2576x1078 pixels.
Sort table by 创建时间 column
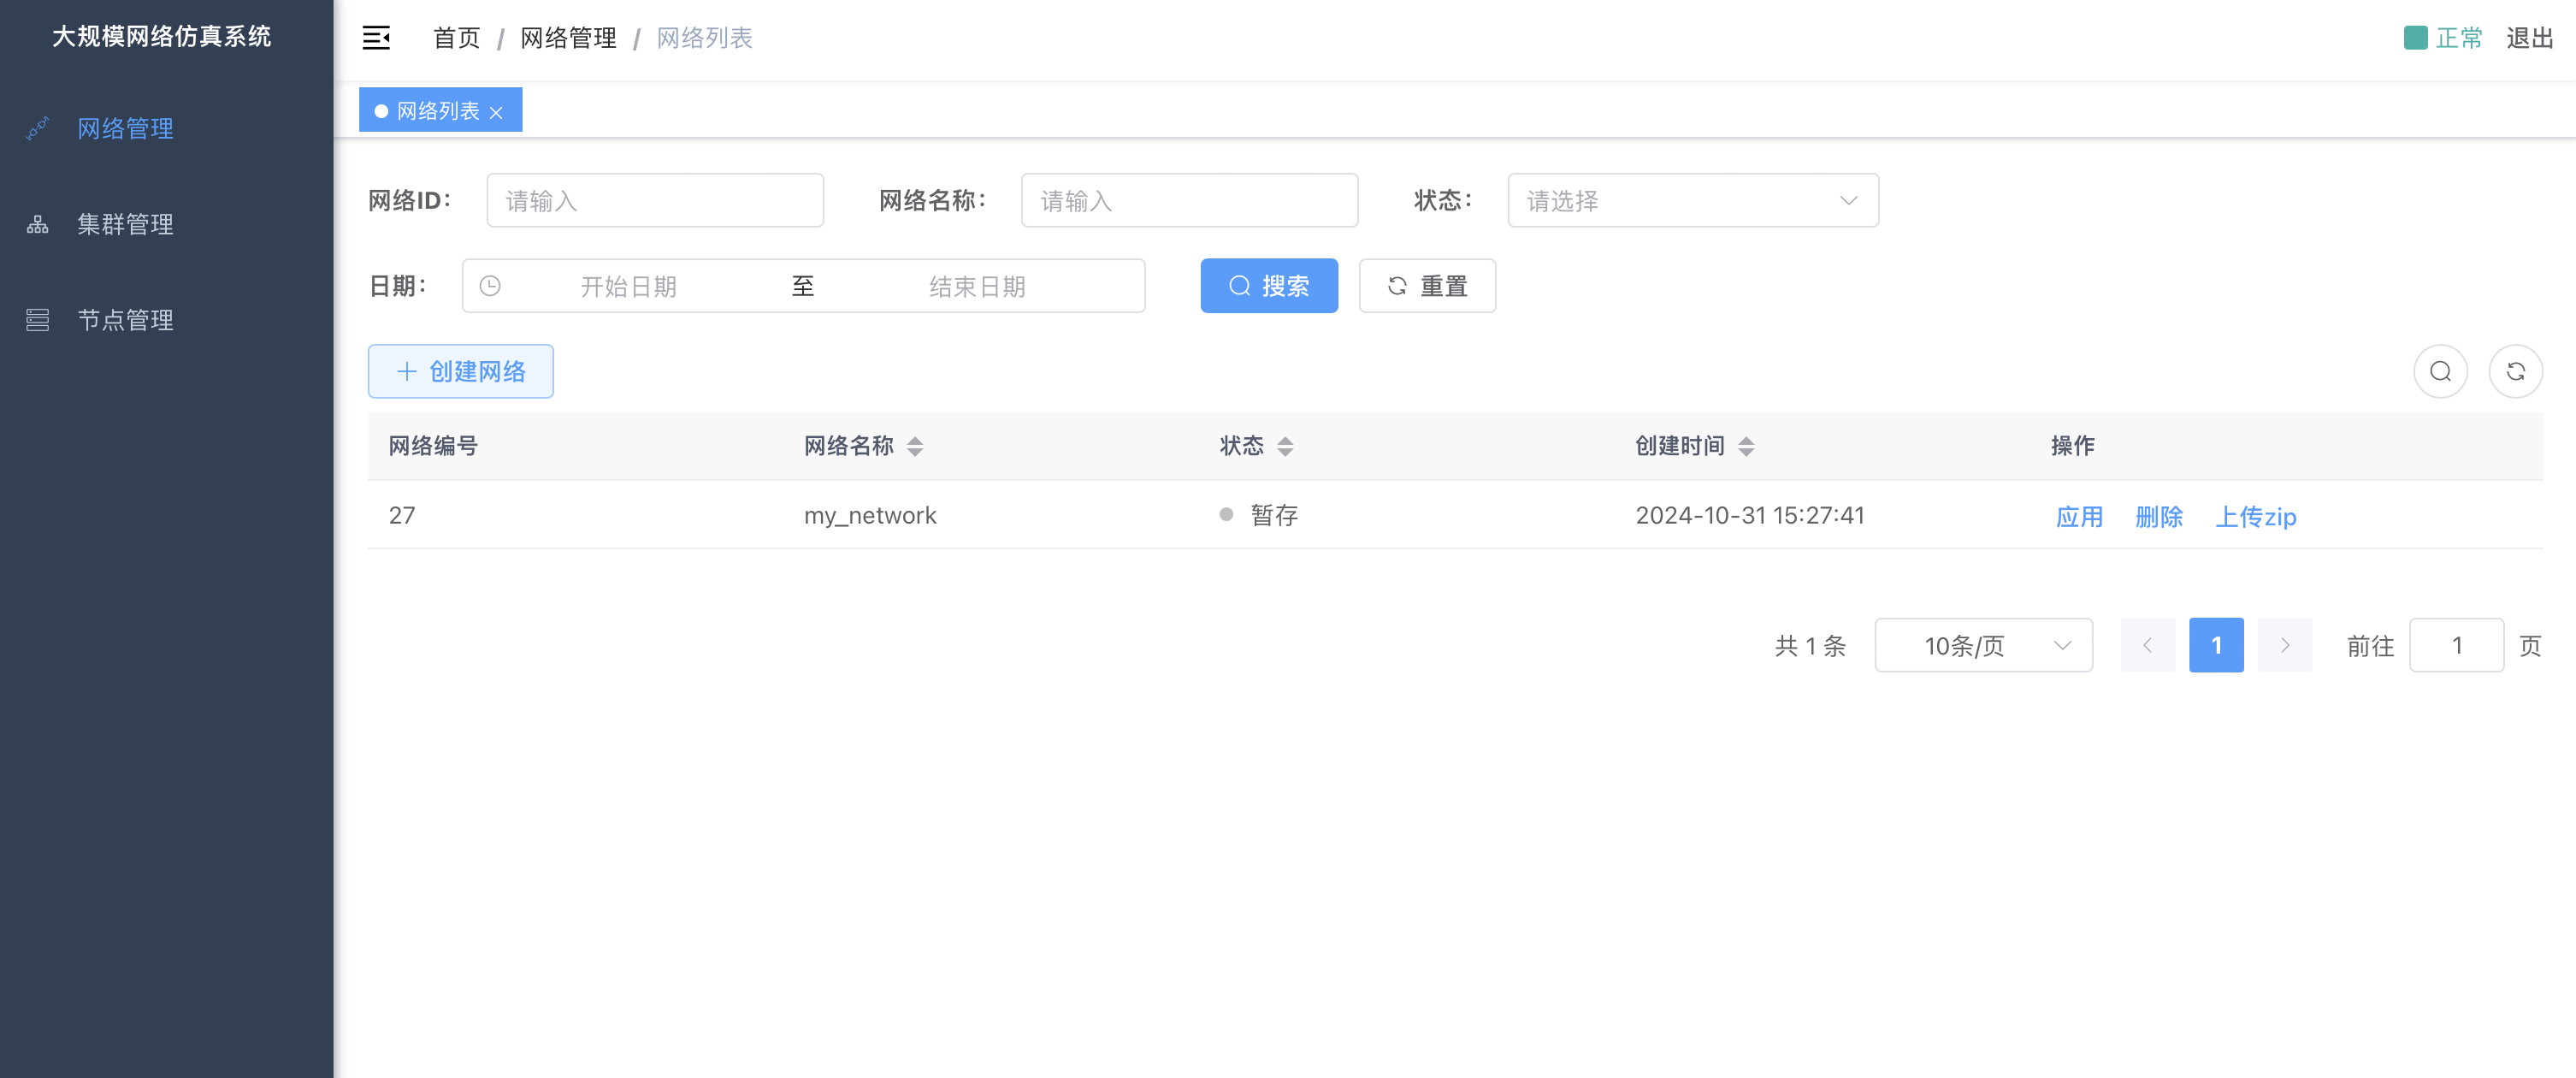[x=1746, y=446]
